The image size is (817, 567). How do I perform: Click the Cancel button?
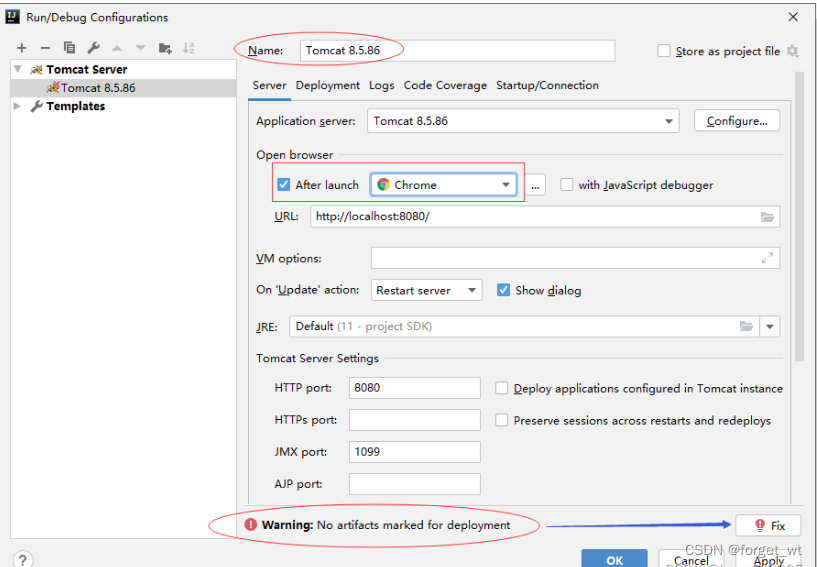[691, 559]
